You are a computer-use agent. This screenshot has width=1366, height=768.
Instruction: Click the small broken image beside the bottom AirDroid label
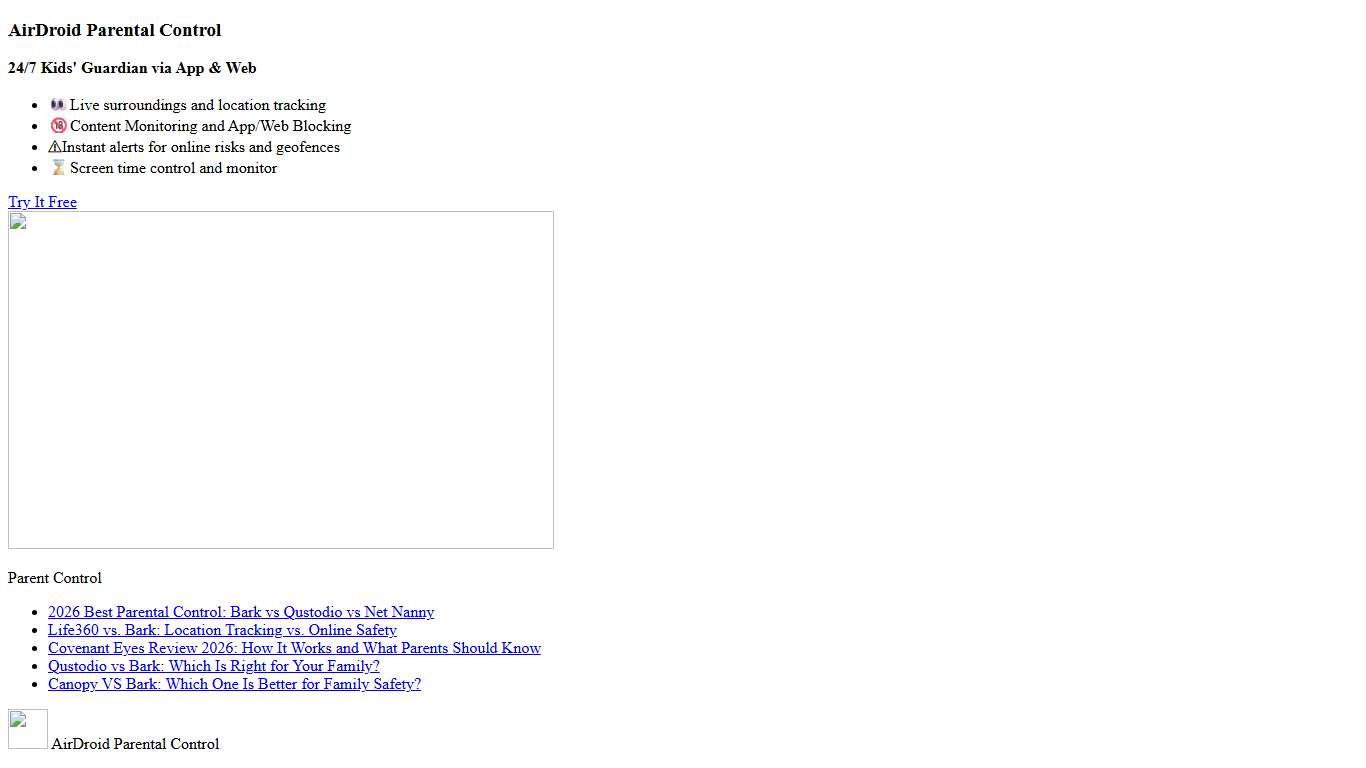point(28,729)
